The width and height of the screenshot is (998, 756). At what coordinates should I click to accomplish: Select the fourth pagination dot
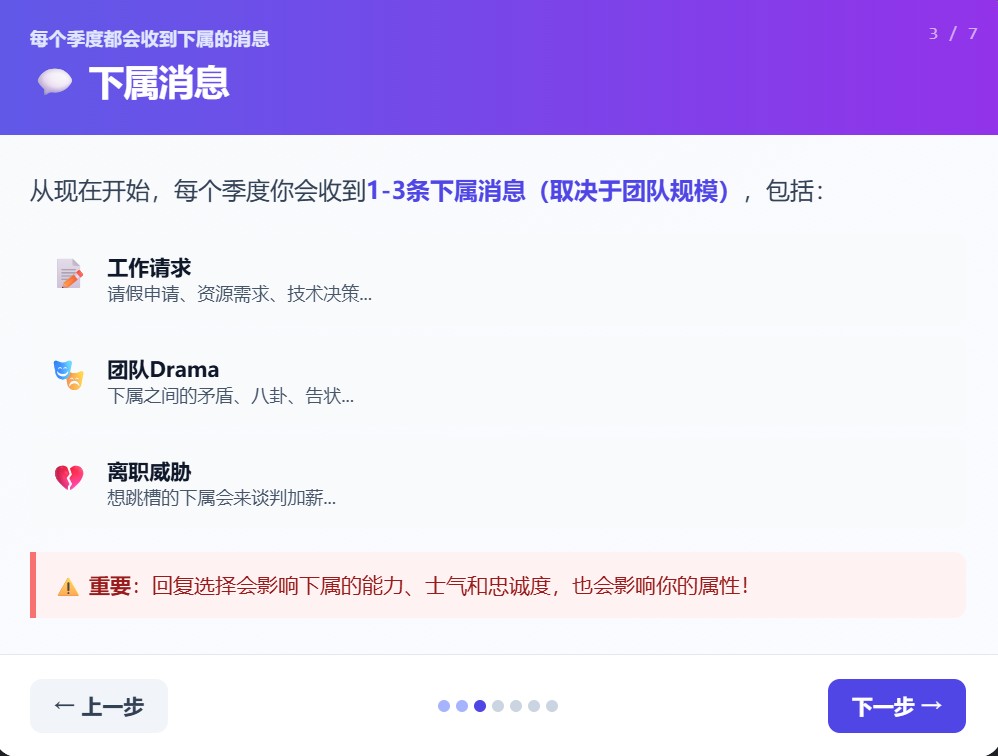pyautogui.click(x=498, y=706)
